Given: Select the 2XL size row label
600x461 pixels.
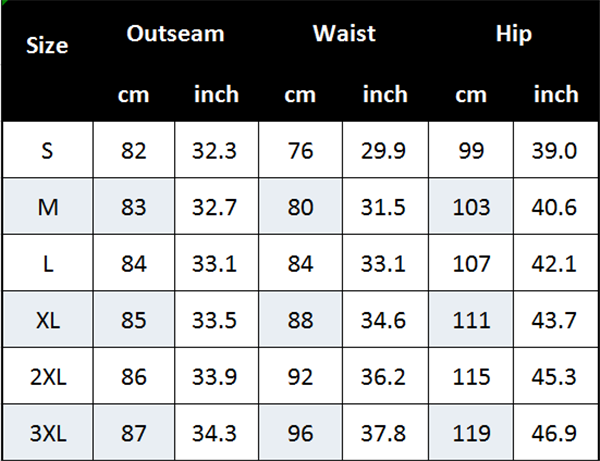Looking at the screenshot, I should pos(47,378).
